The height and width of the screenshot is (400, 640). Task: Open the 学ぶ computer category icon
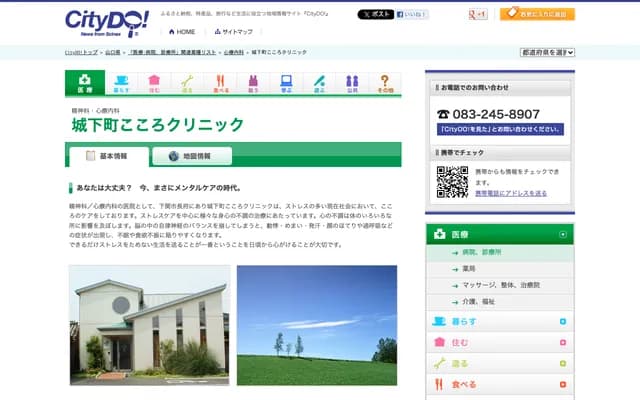coord(286,83)
